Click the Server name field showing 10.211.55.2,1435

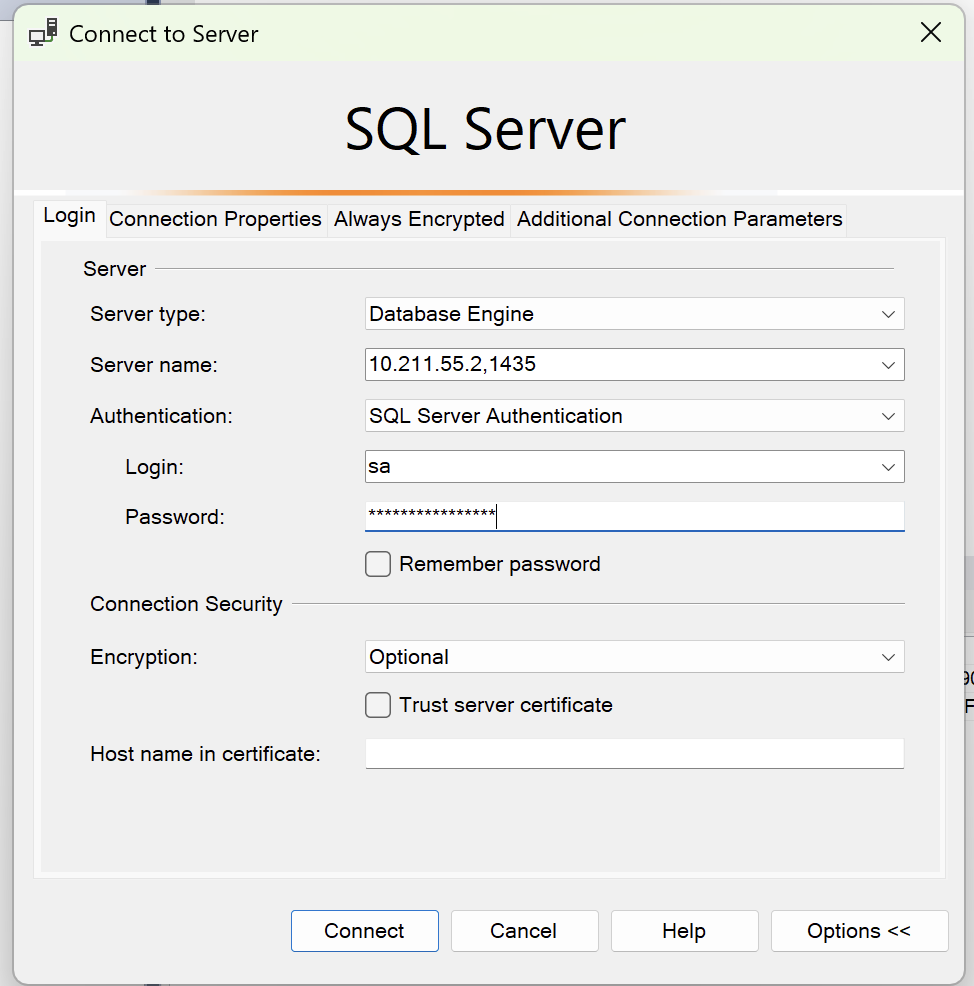pos(634,365)
